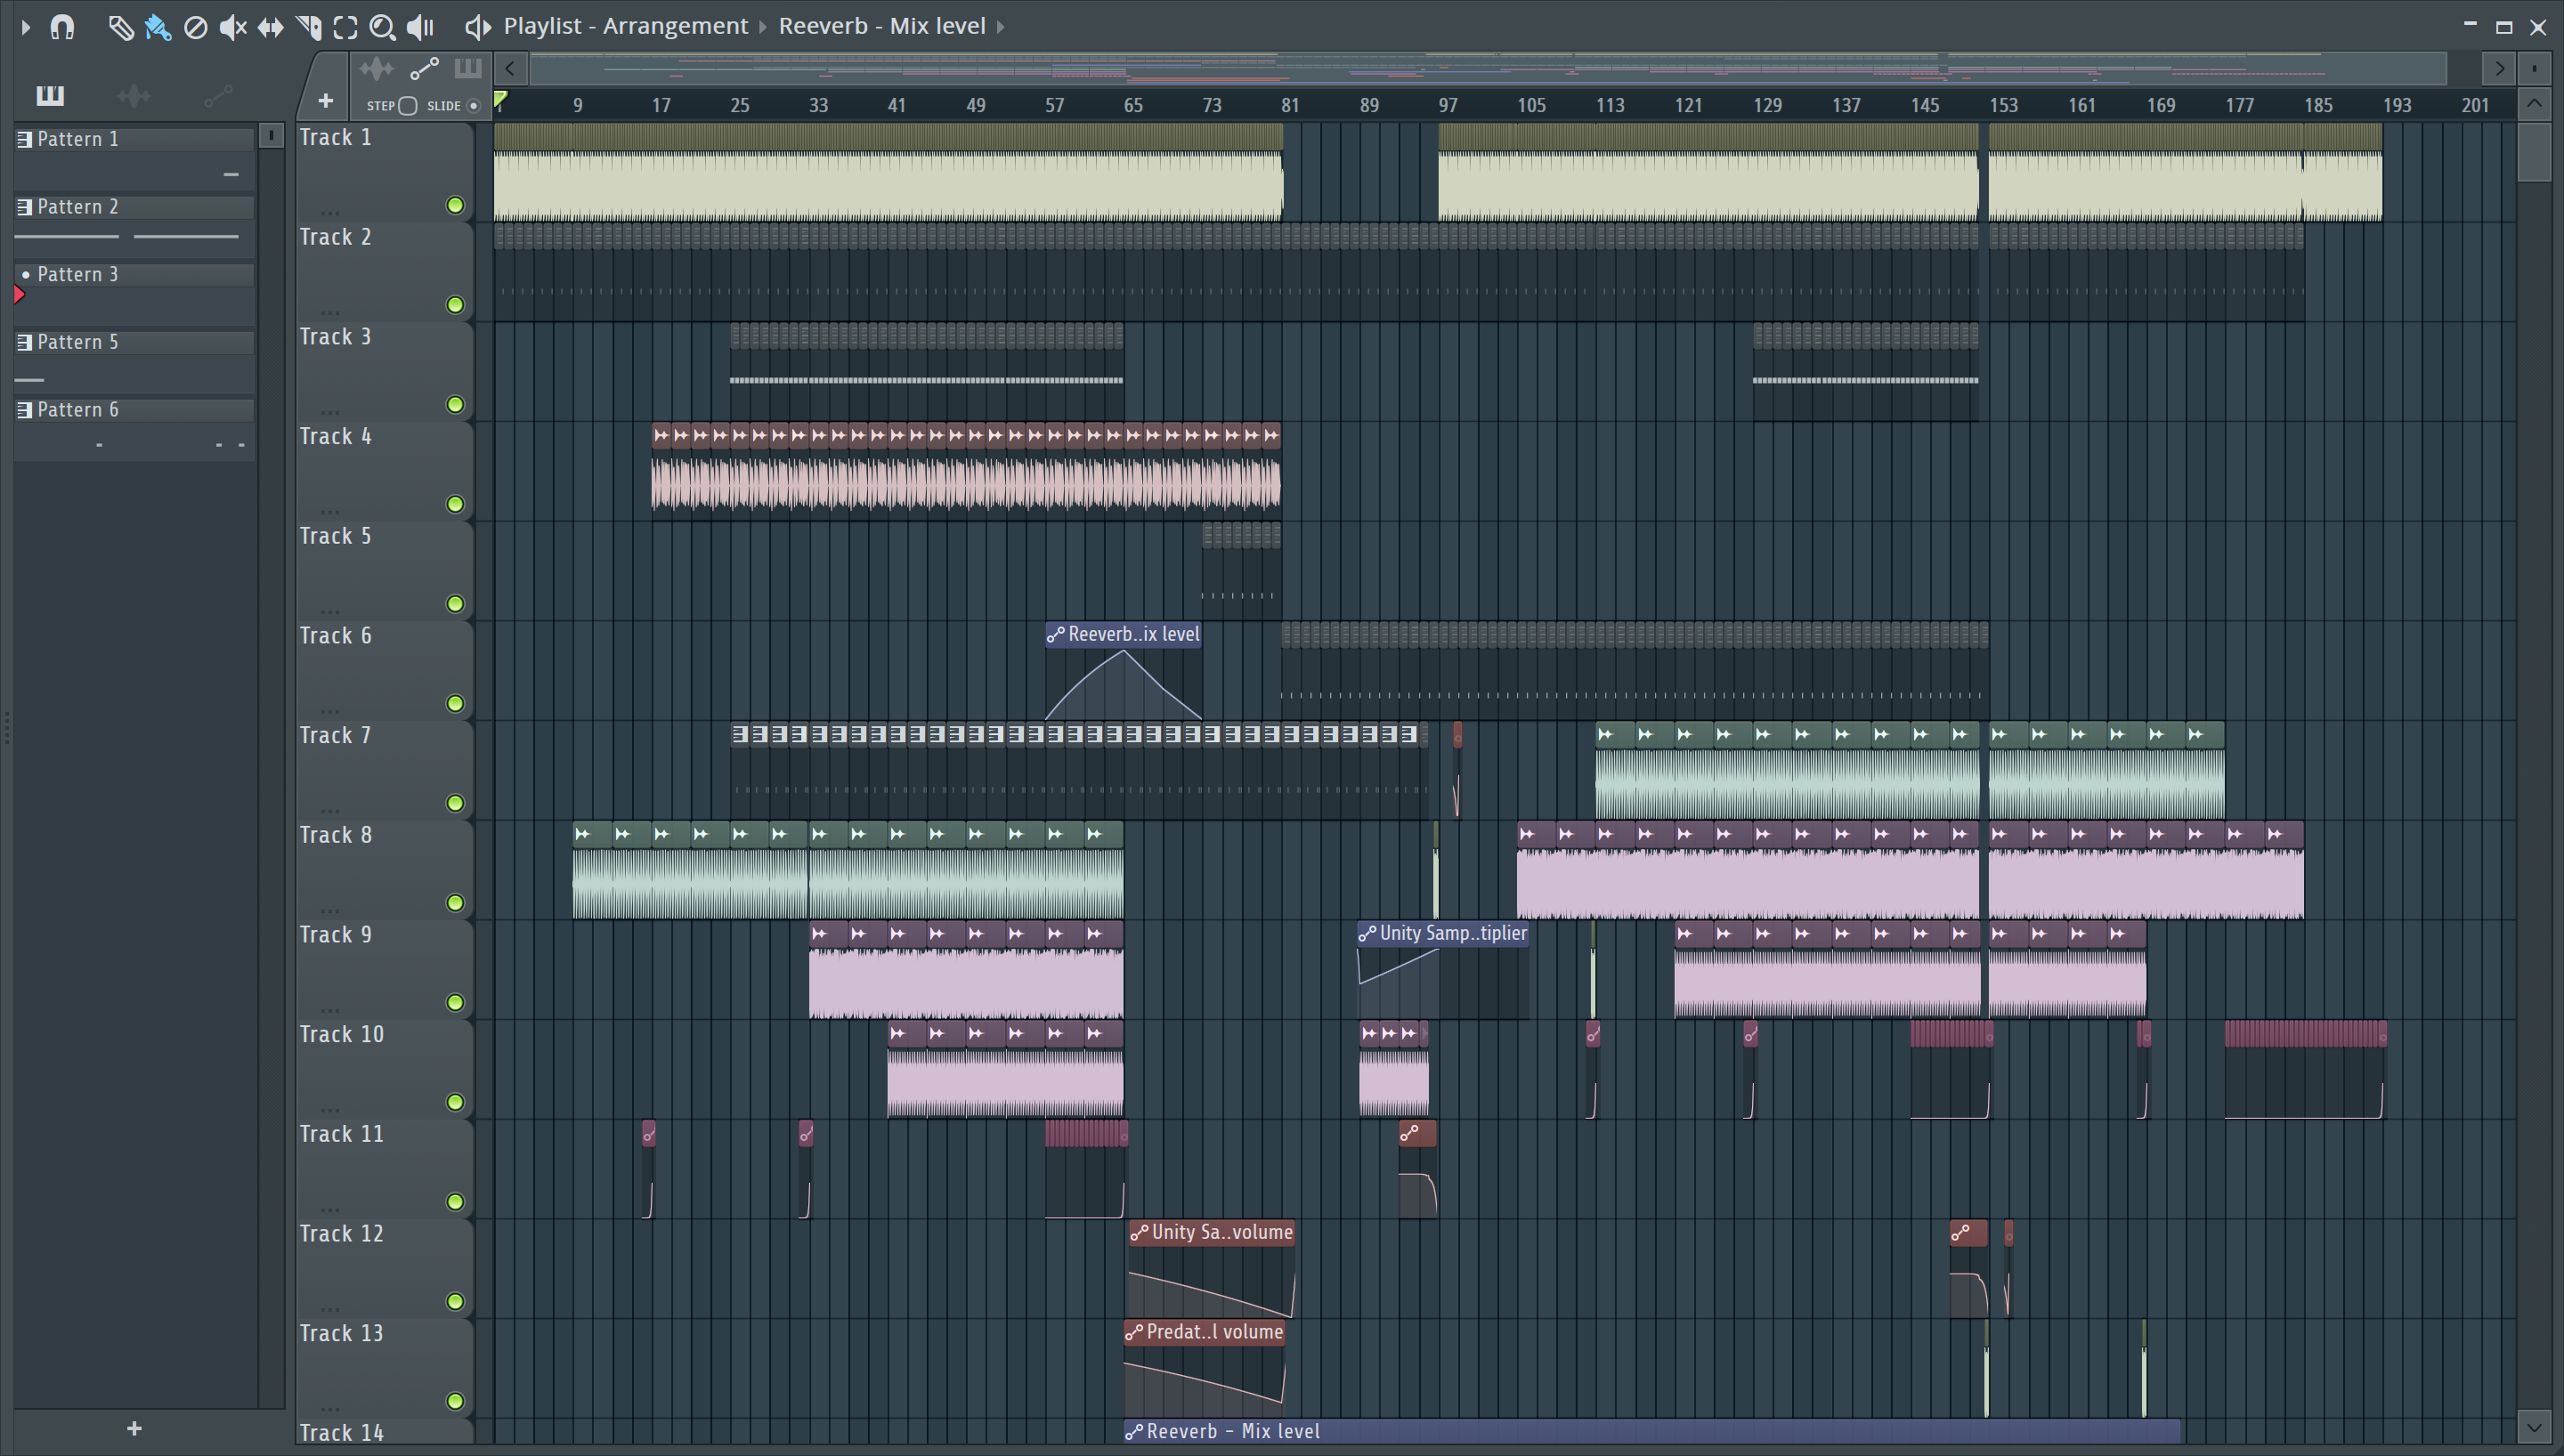Mute Track 8 with its green switch
Screen dimensions: 2564x1456
[x=455, y=903]
